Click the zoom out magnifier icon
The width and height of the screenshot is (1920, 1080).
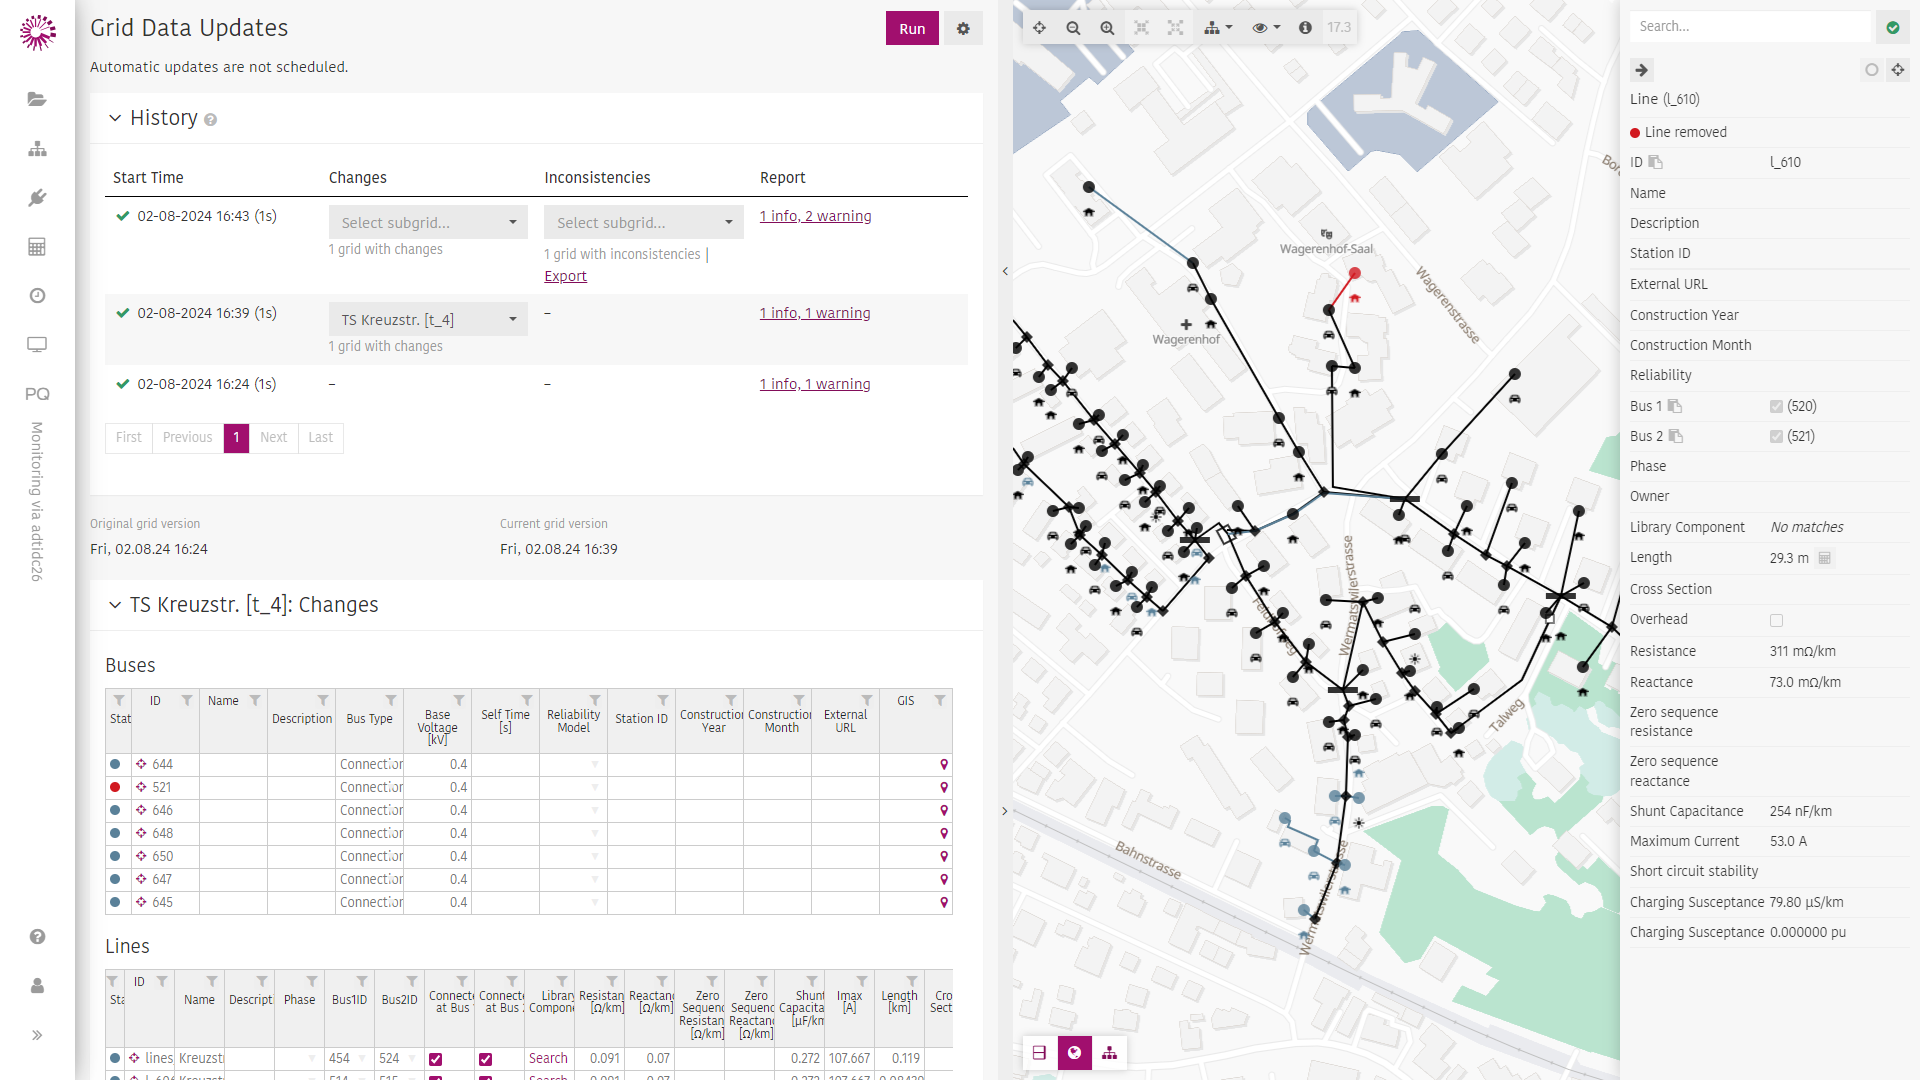point(1073,28)
